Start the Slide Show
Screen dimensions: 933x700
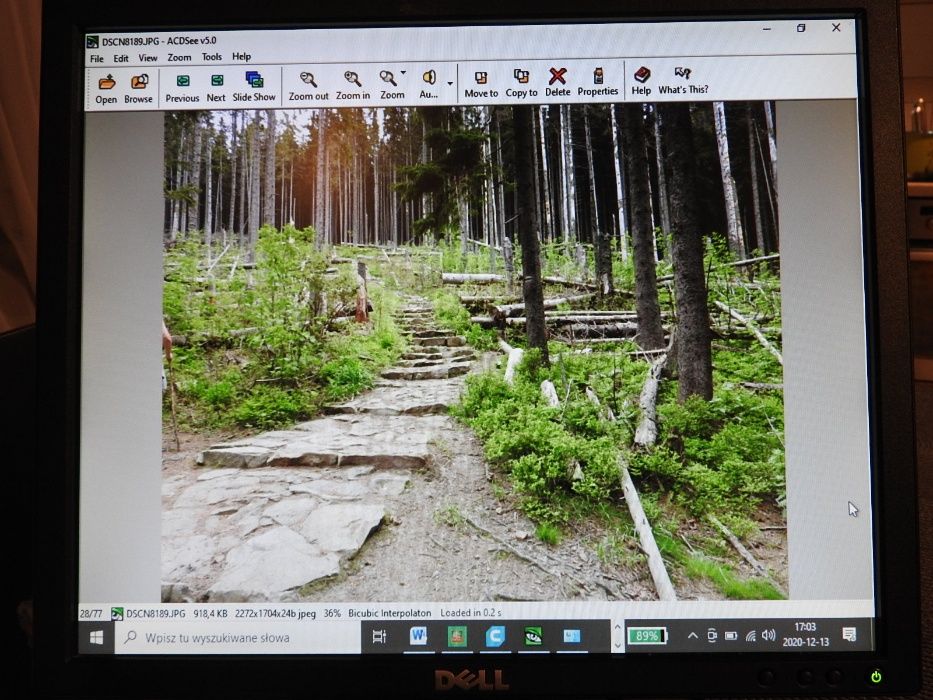pyautogui.click(x=254, y=87)
